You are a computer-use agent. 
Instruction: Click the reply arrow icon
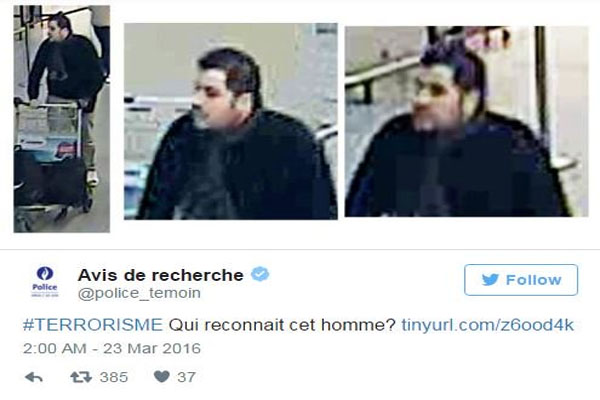[34, 377]
